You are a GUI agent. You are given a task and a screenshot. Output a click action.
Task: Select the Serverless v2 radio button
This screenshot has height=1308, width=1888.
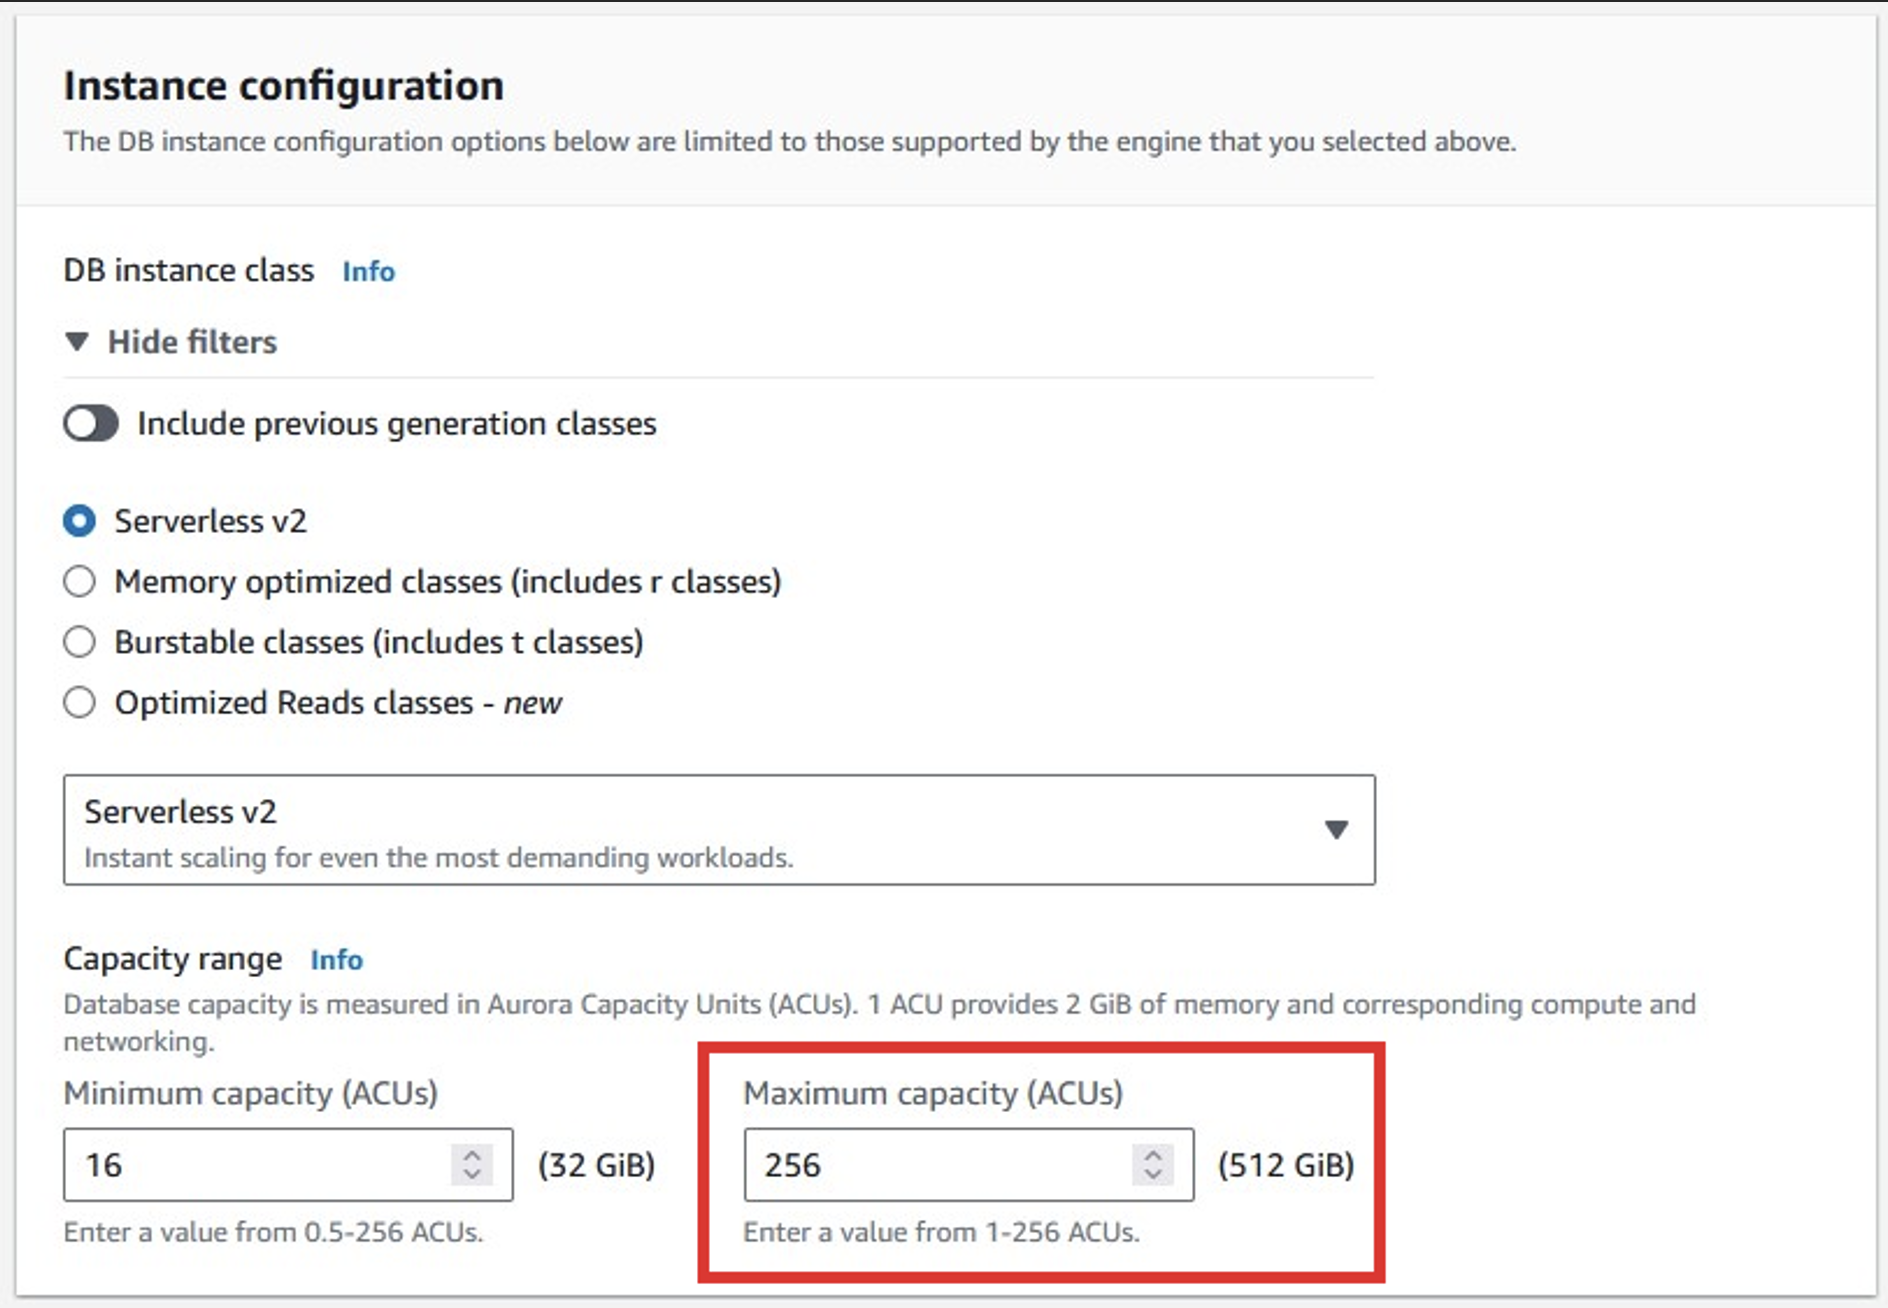(80, 521)
